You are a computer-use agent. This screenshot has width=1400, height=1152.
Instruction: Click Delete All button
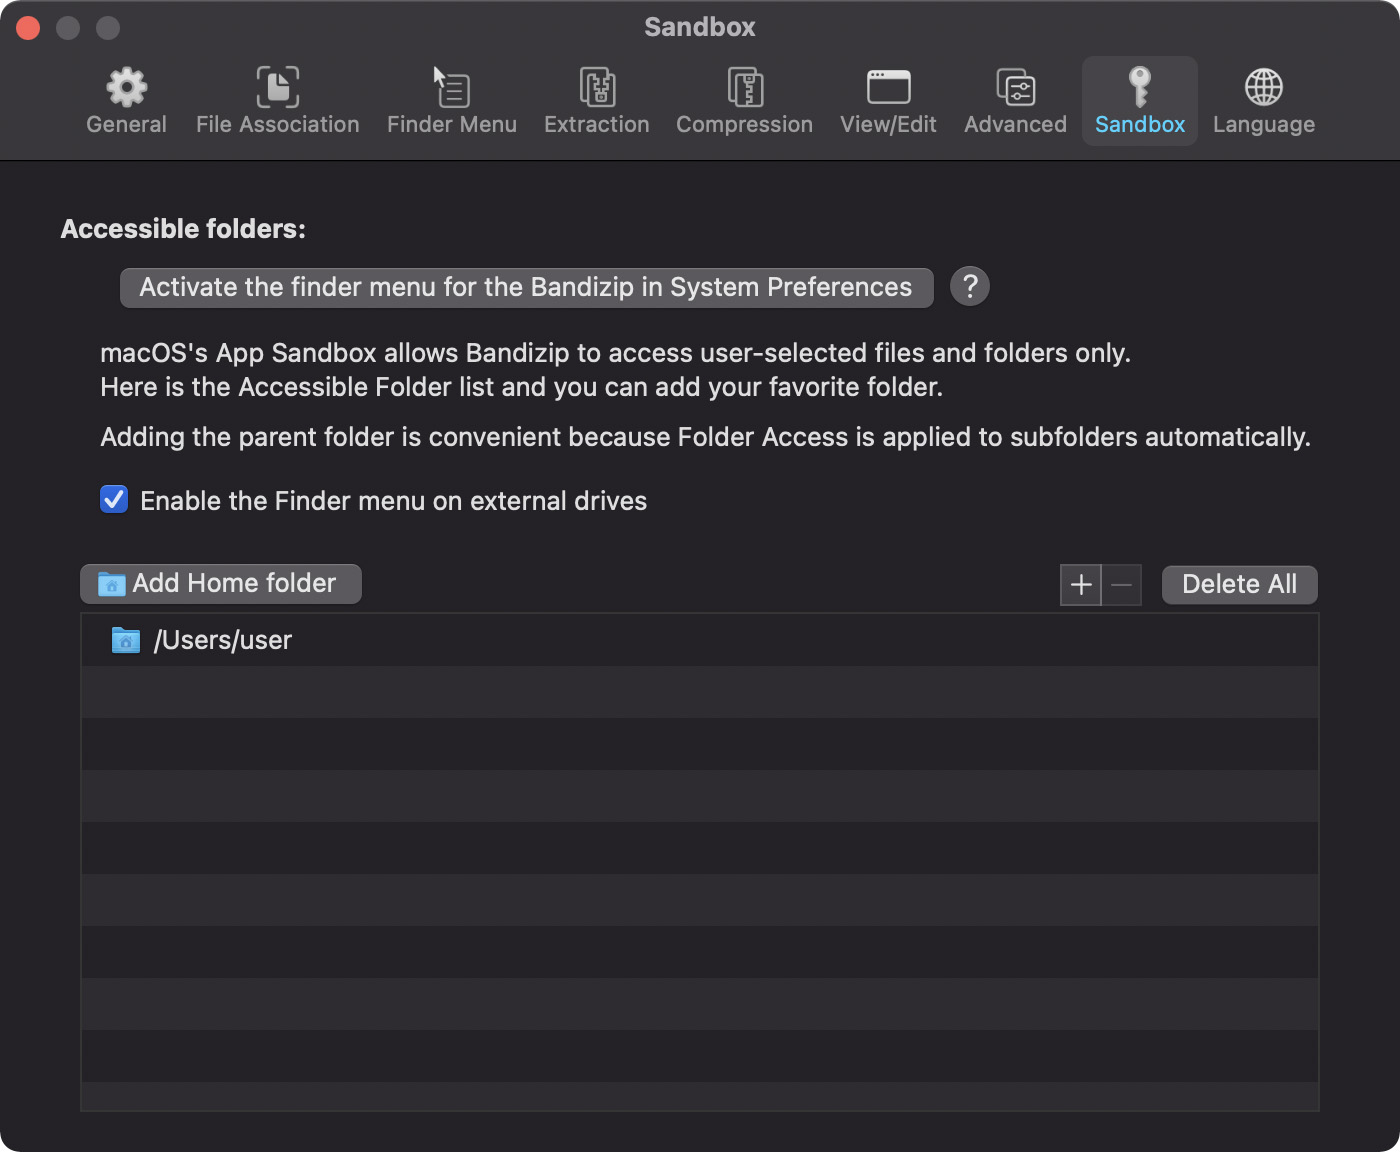click(x=1239, y=585)
